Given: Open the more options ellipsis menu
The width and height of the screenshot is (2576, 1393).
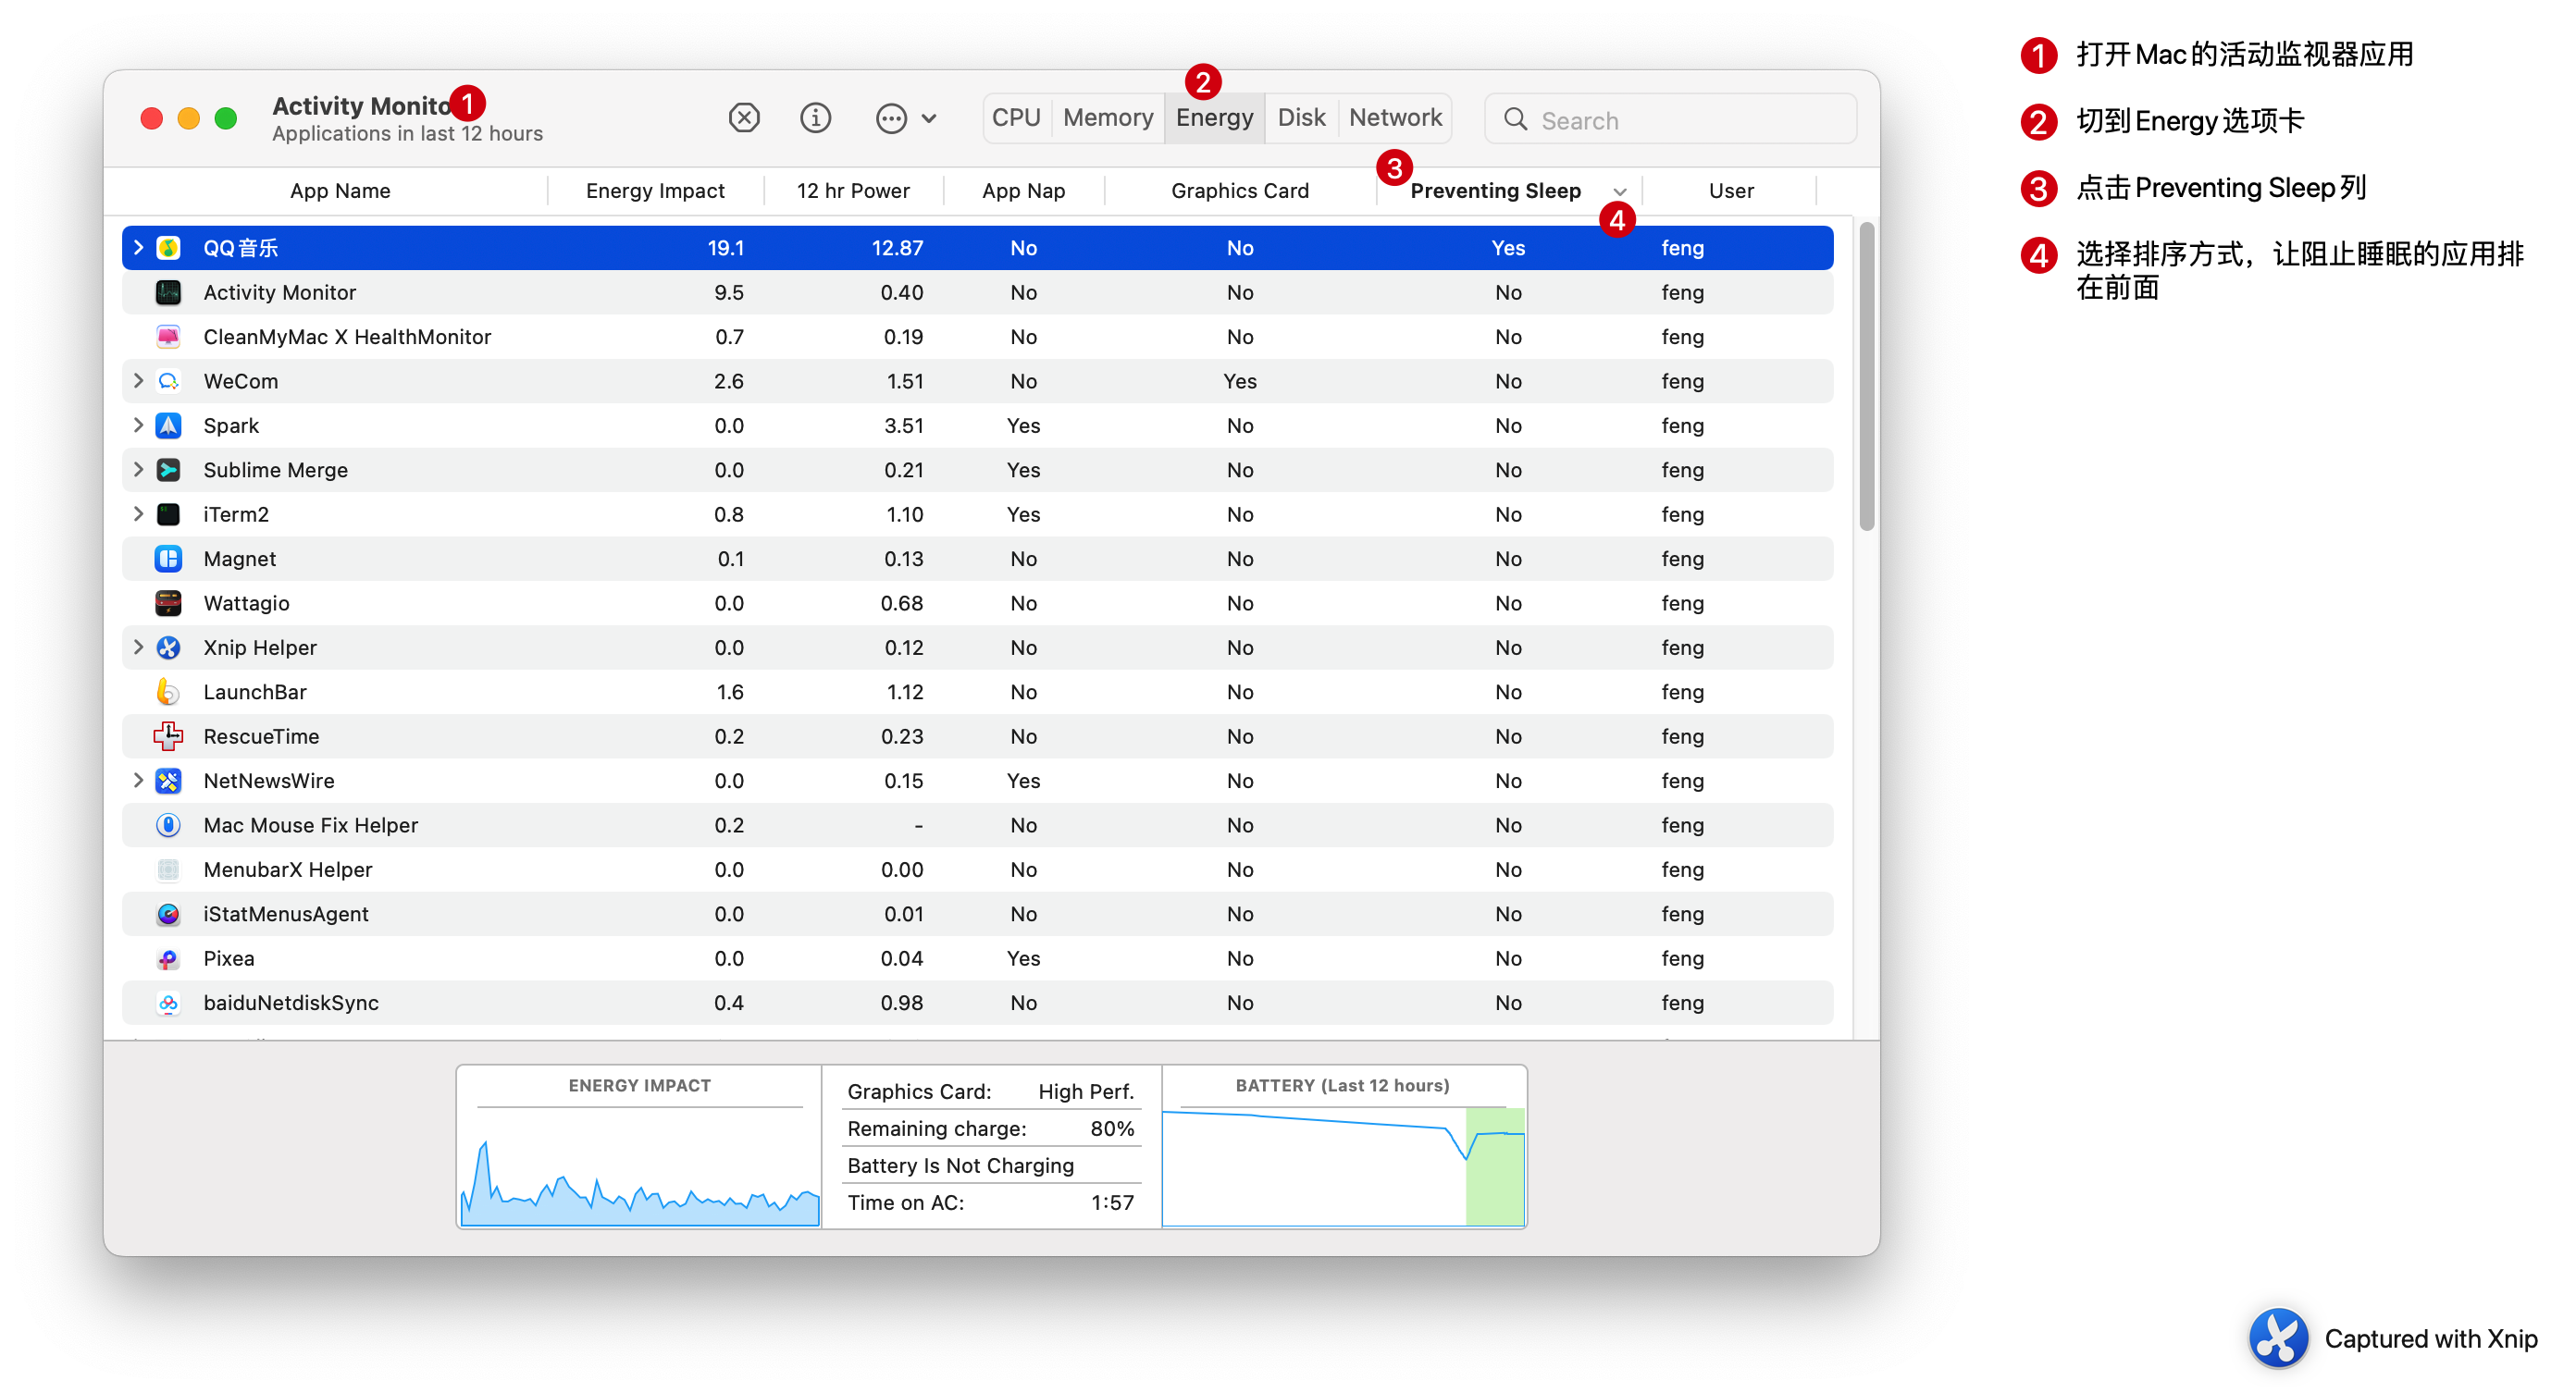Looking at the screenshot, I should click(905, 118).
